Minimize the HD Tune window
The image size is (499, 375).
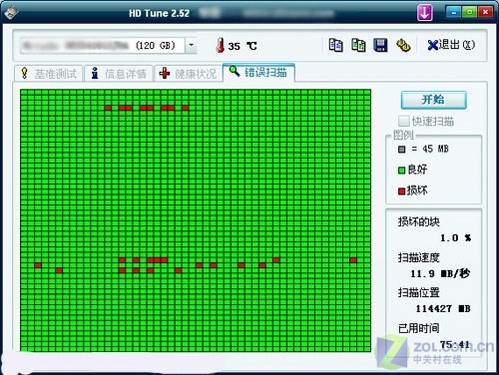(x=454, y=12)
